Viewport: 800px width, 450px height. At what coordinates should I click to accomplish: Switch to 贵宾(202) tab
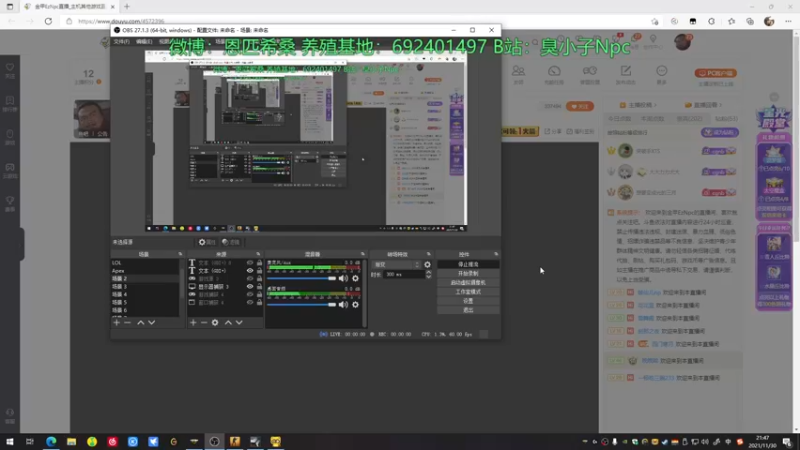tap(689, 118)
